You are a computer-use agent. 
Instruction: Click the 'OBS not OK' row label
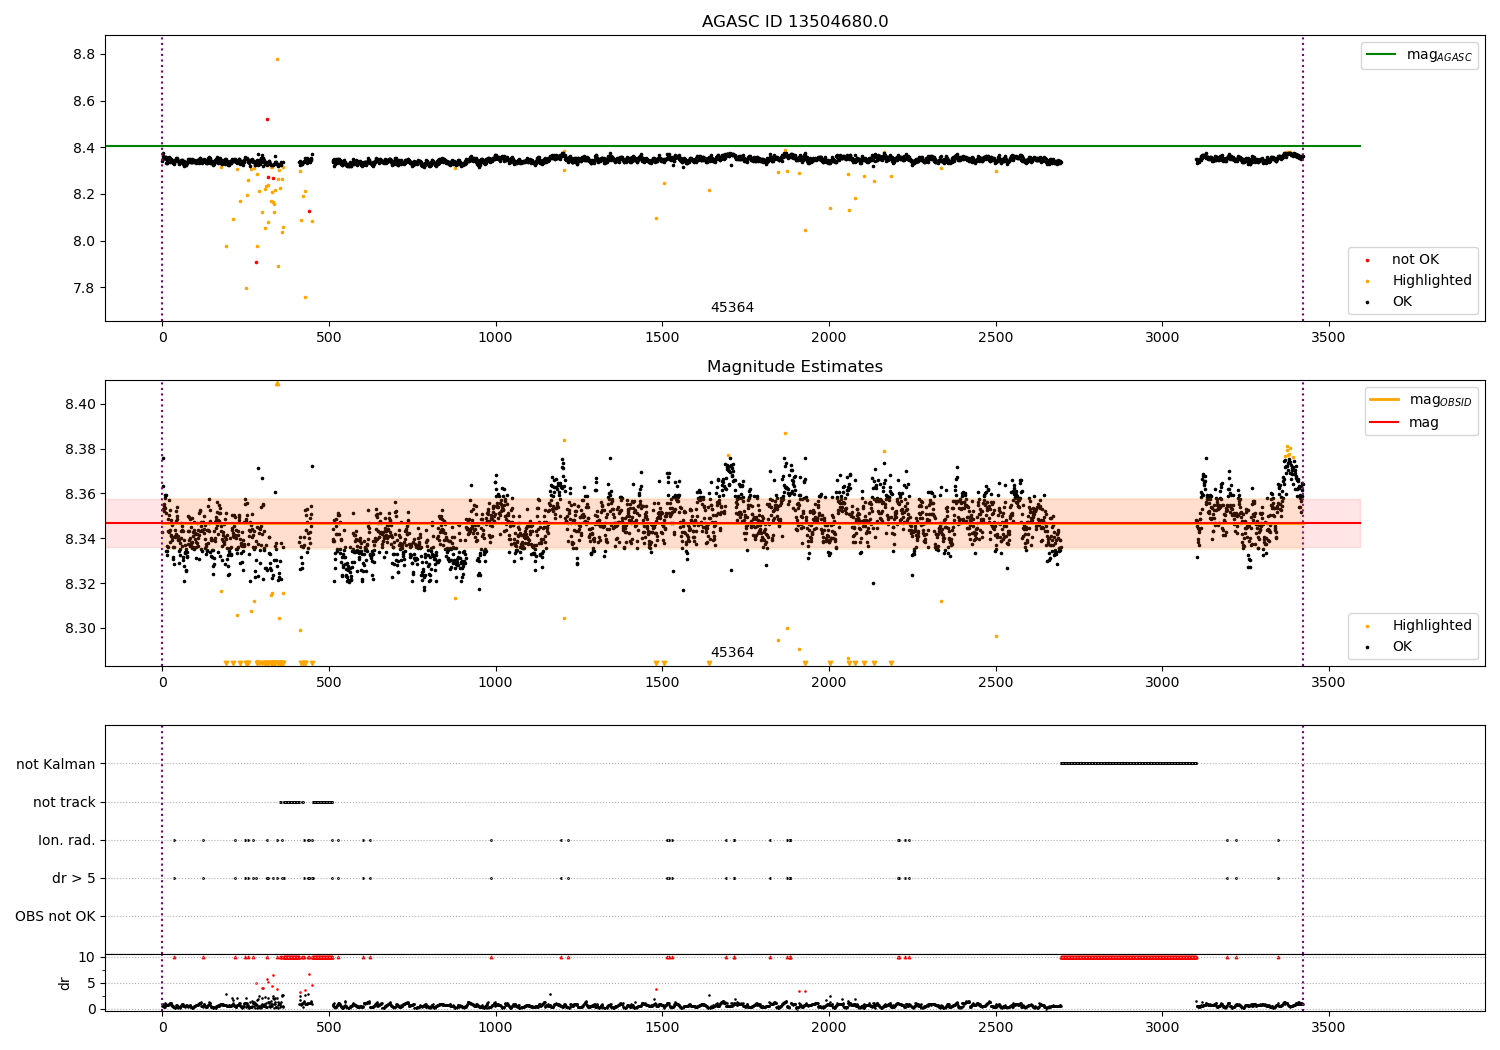point(56,917)
